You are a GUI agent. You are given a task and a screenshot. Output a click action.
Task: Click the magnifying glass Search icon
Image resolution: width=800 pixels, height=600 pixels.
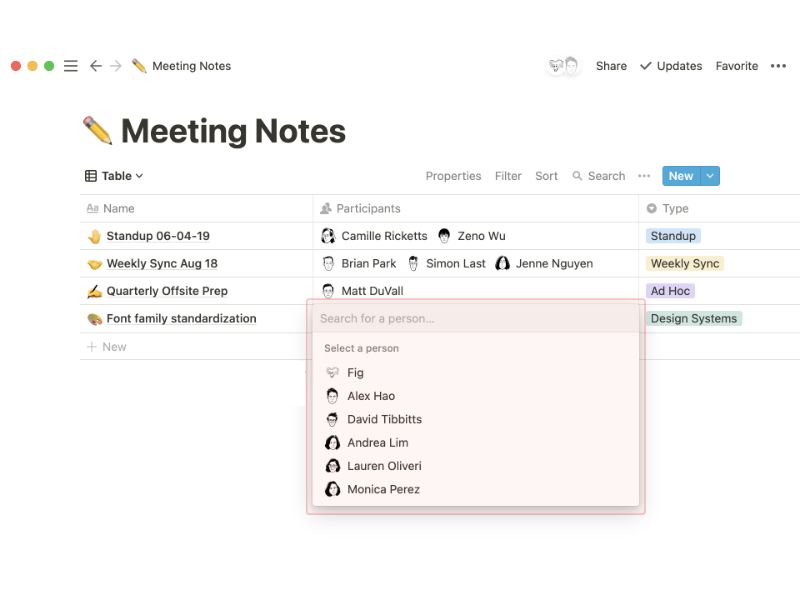coord(579,176)
